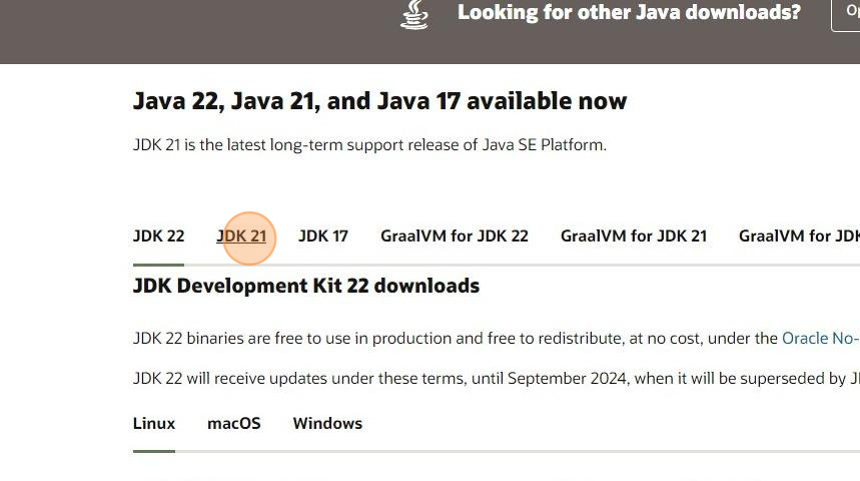860x481 pixels.
Task: Follow the Oracle No-Fee license link
Action: (x=819, y=338)
